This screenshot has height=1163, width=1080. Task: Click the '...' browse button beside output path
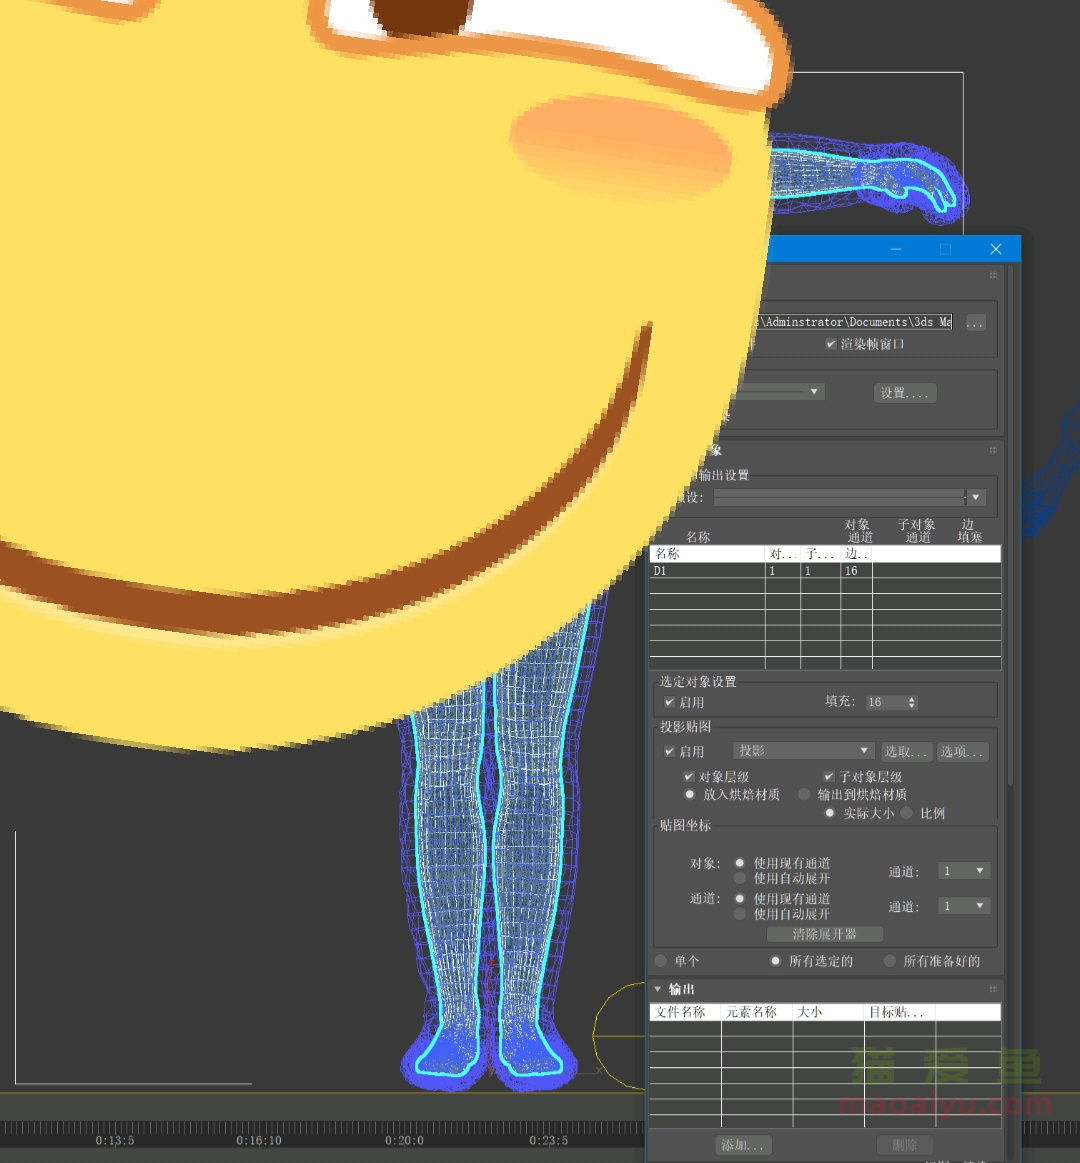point(975,323)
